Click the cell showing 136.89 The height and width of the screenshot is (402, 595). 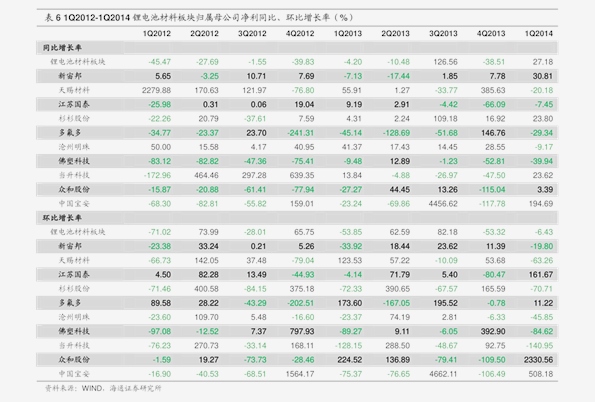tap(398, 360)
